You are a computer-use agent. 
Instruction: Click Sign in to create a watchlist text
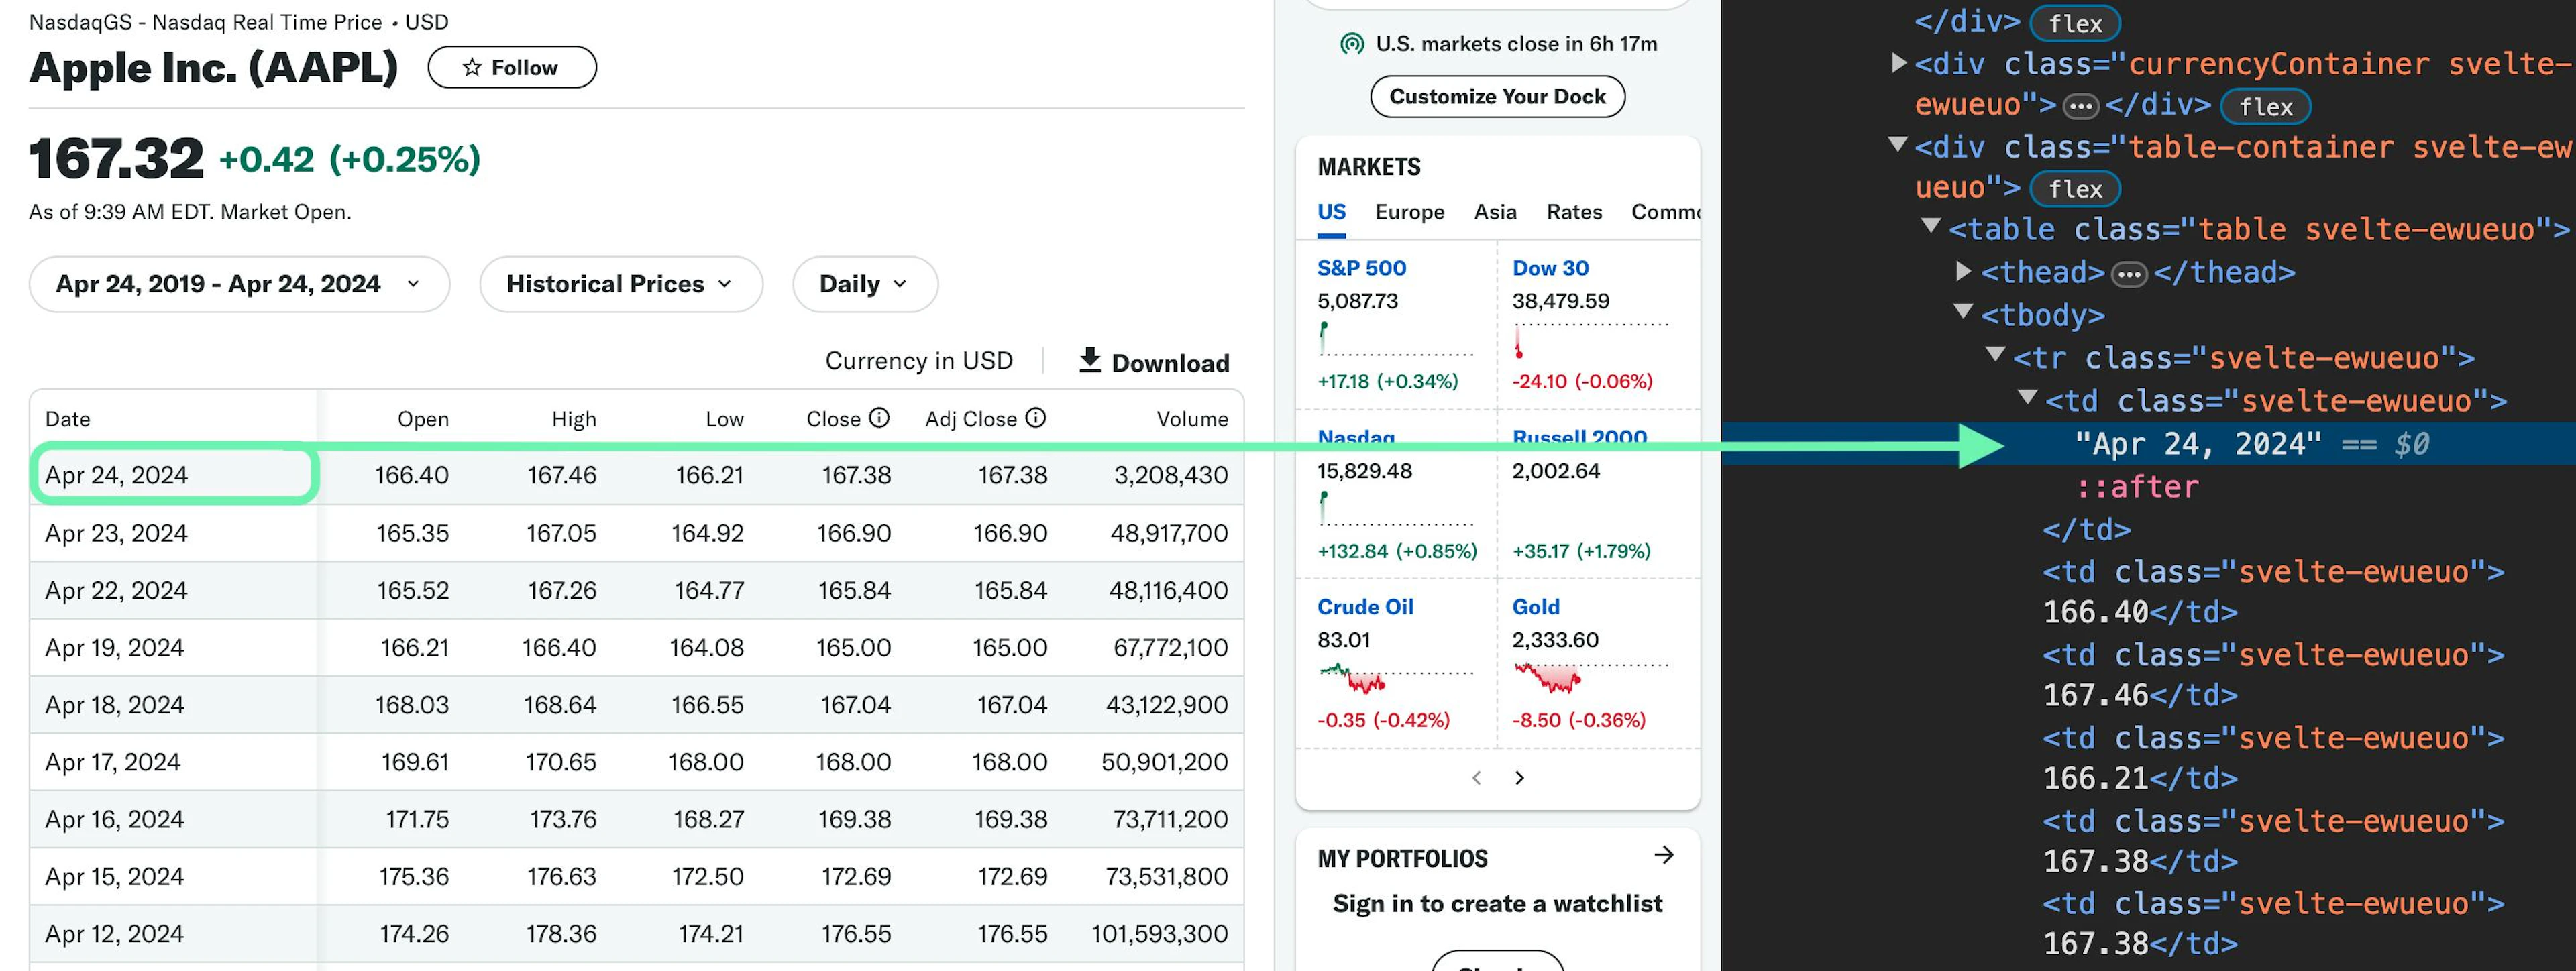pos(1497,904)
